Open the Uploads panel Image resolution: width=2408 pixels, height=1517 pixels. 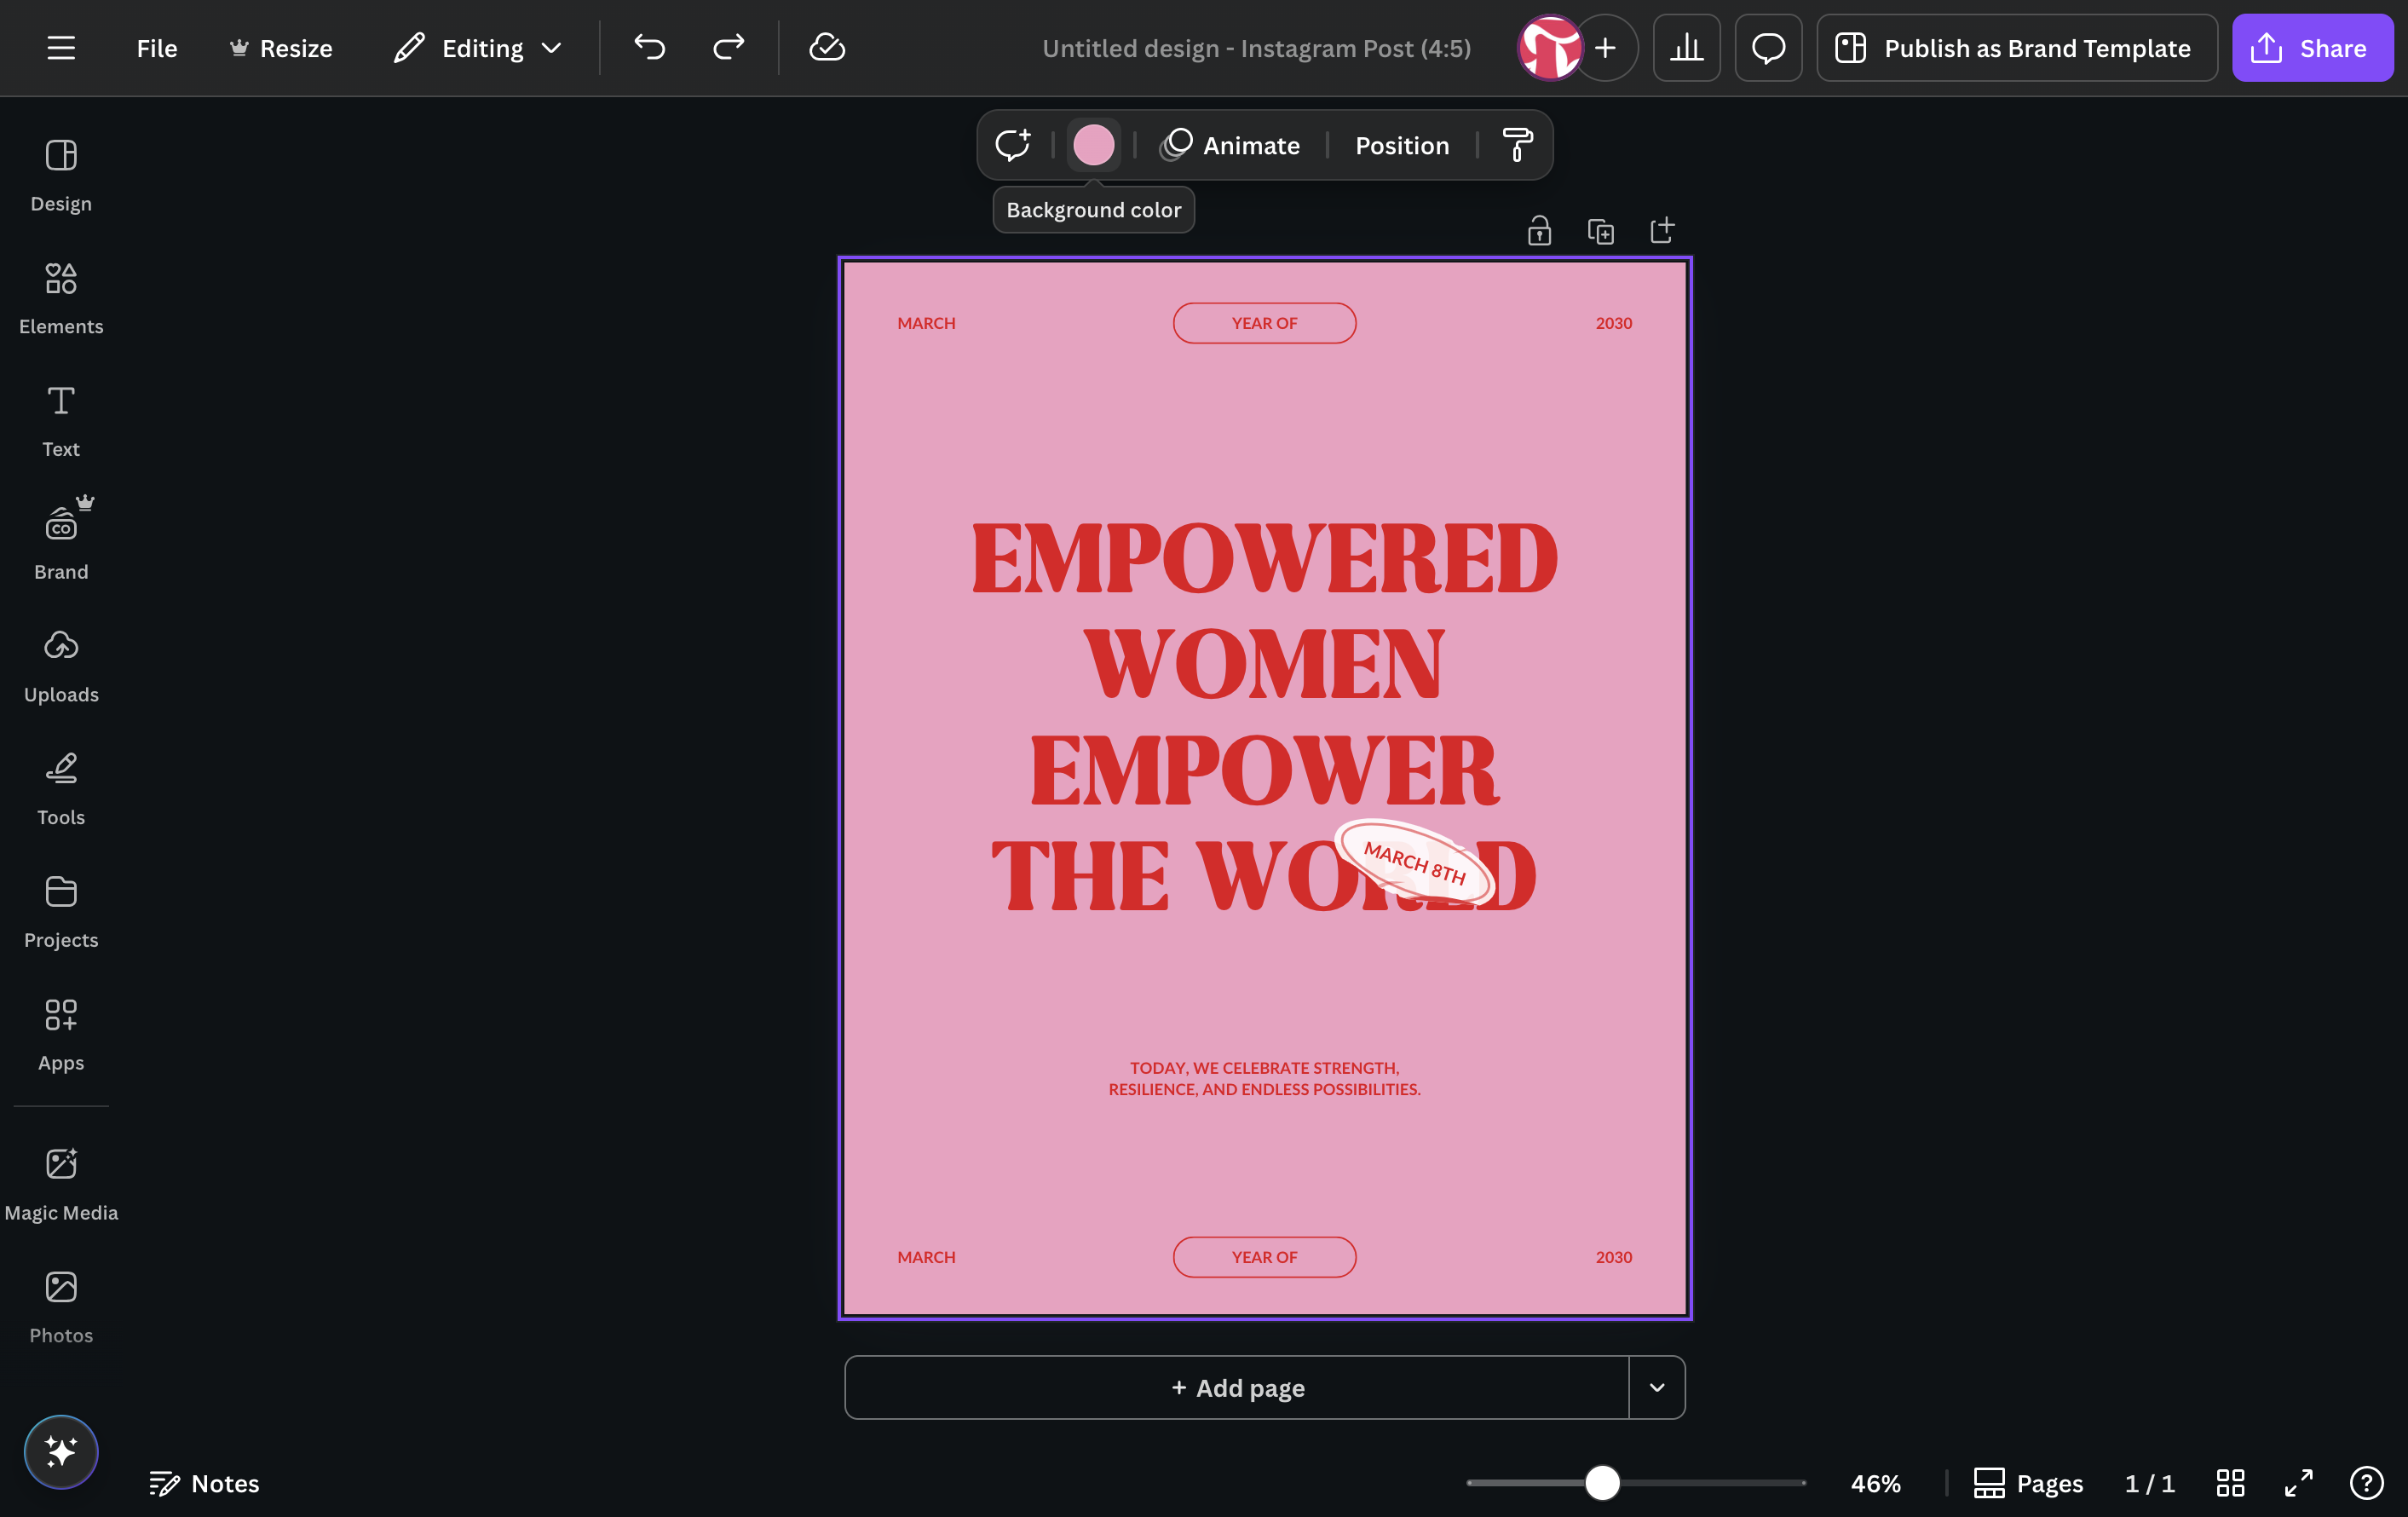pyautogui.click(x=61, y=667)
